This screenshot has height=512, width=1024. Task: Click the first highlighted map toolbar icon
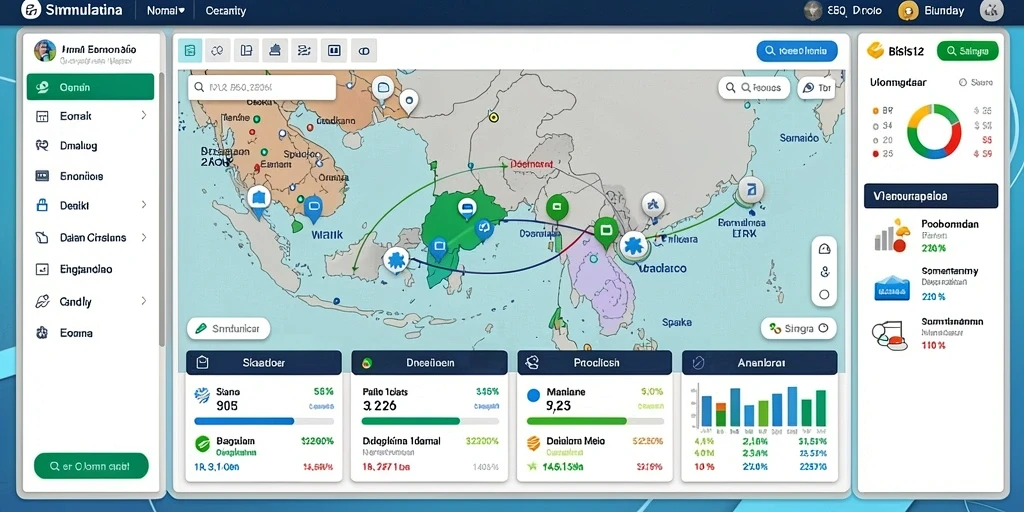pyautogui.click(x=190, y=50)
